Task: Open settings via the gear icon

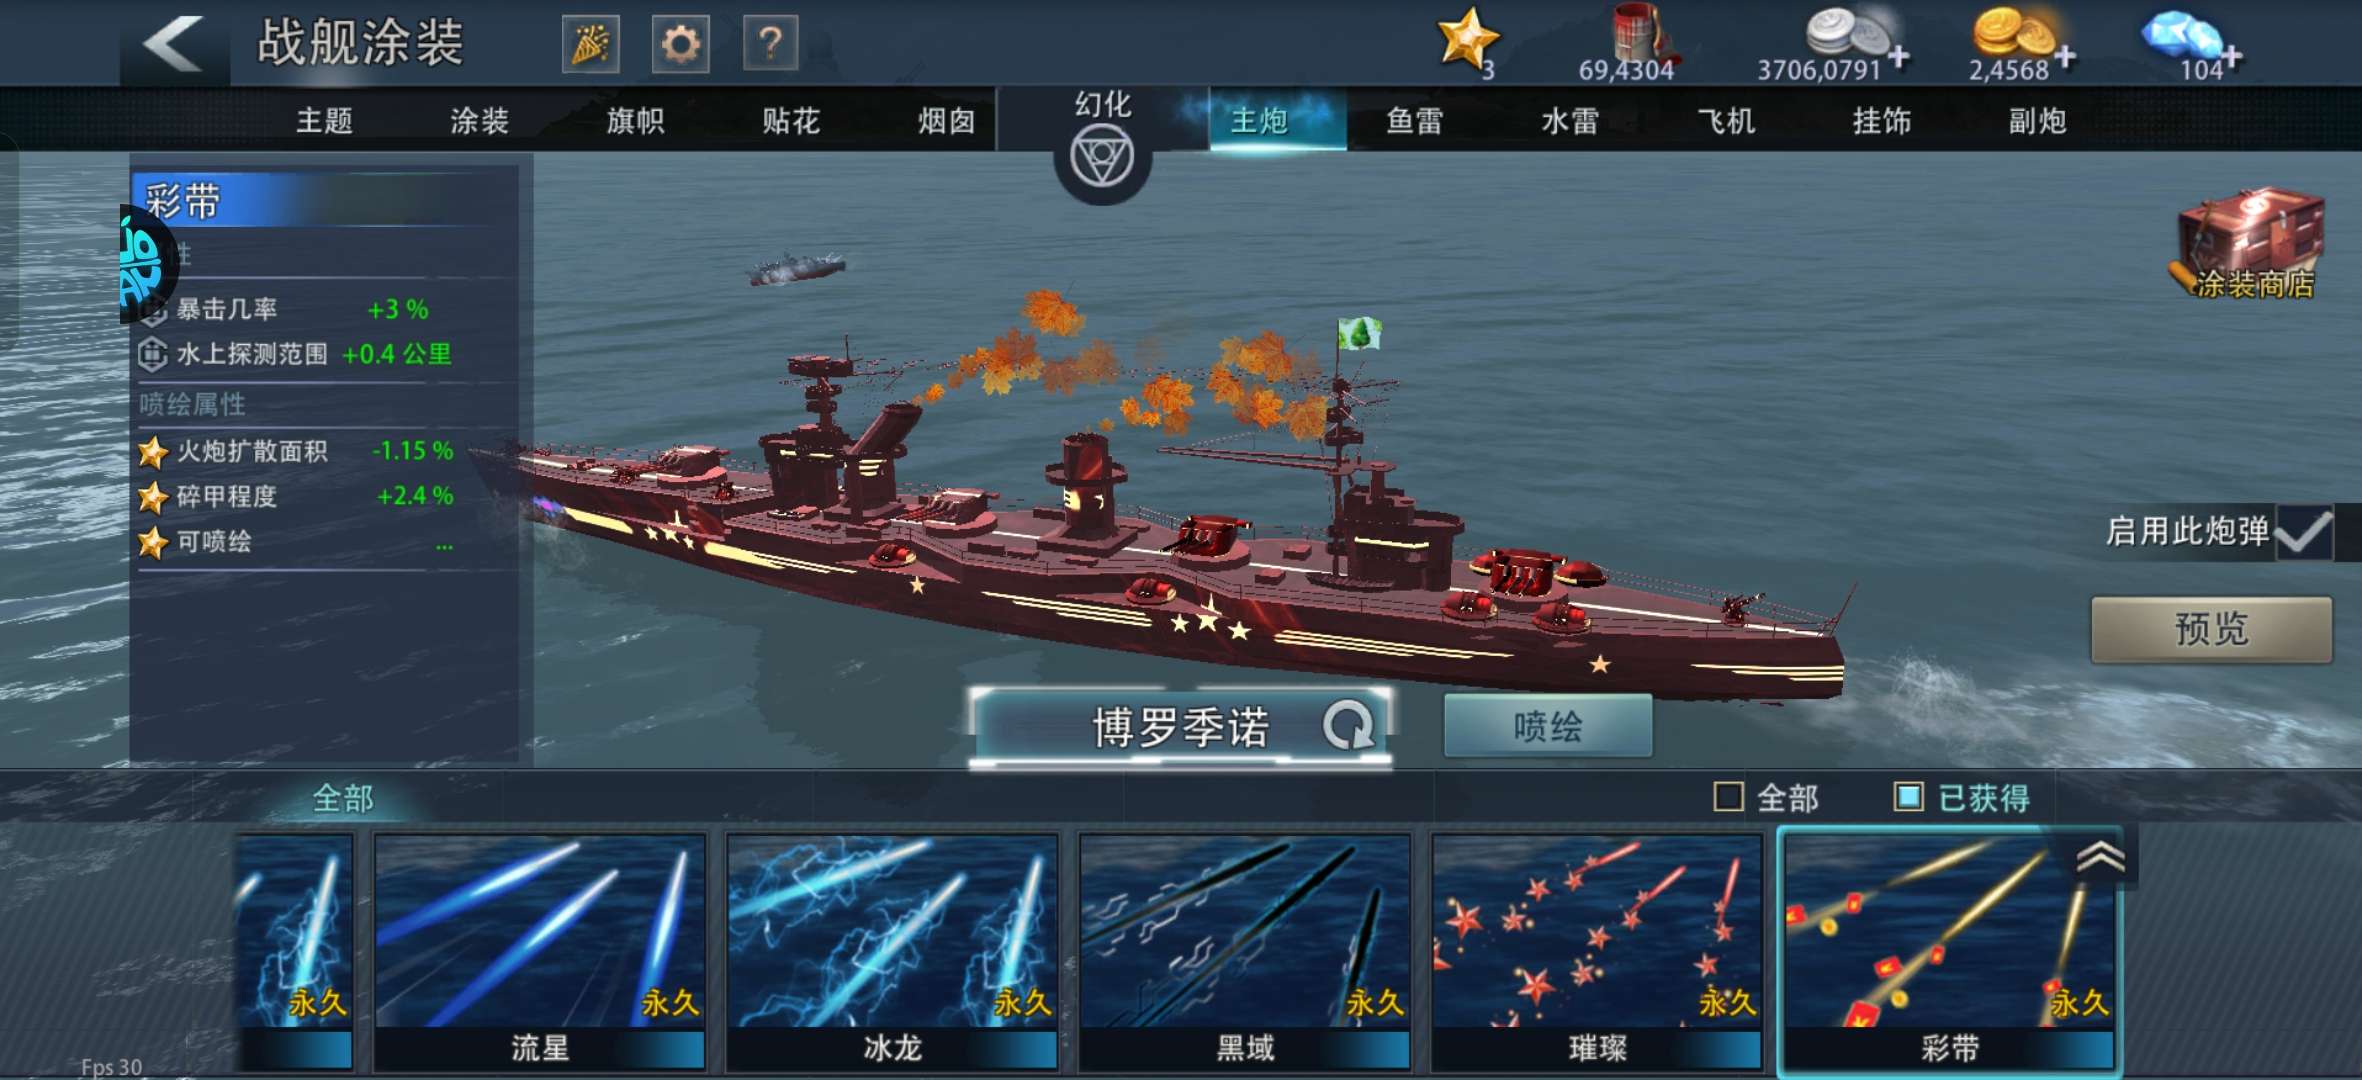Action: 680,44
